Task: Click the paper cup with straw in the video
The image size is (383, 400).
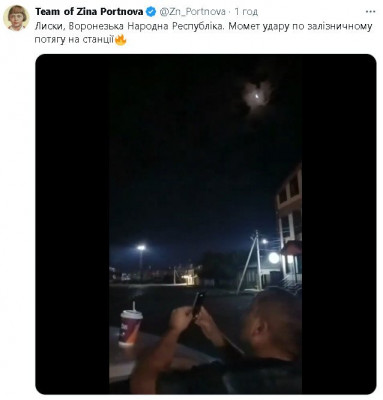Action: 130,325
